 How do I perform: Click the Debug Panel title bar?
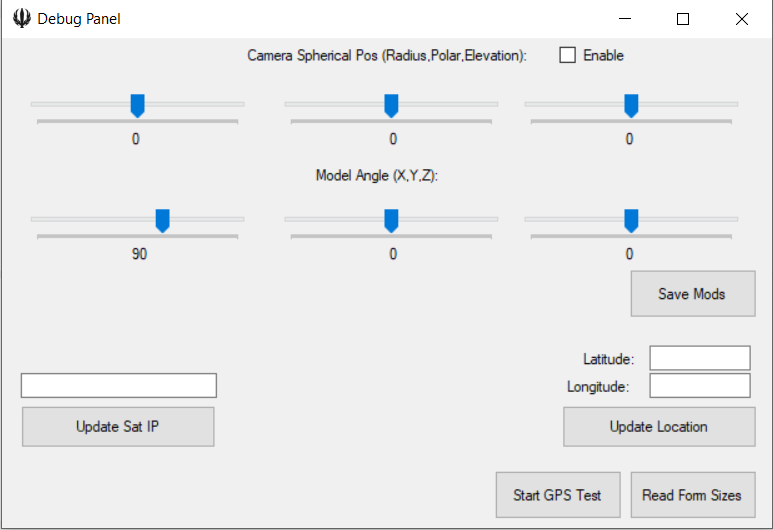tap(350, 19)
